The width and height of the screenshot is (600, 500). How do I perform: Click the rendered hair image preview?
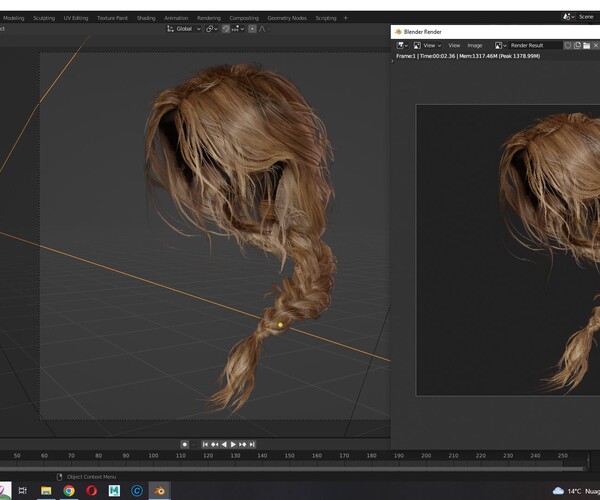pyautogui.click(x=508, y=250)
